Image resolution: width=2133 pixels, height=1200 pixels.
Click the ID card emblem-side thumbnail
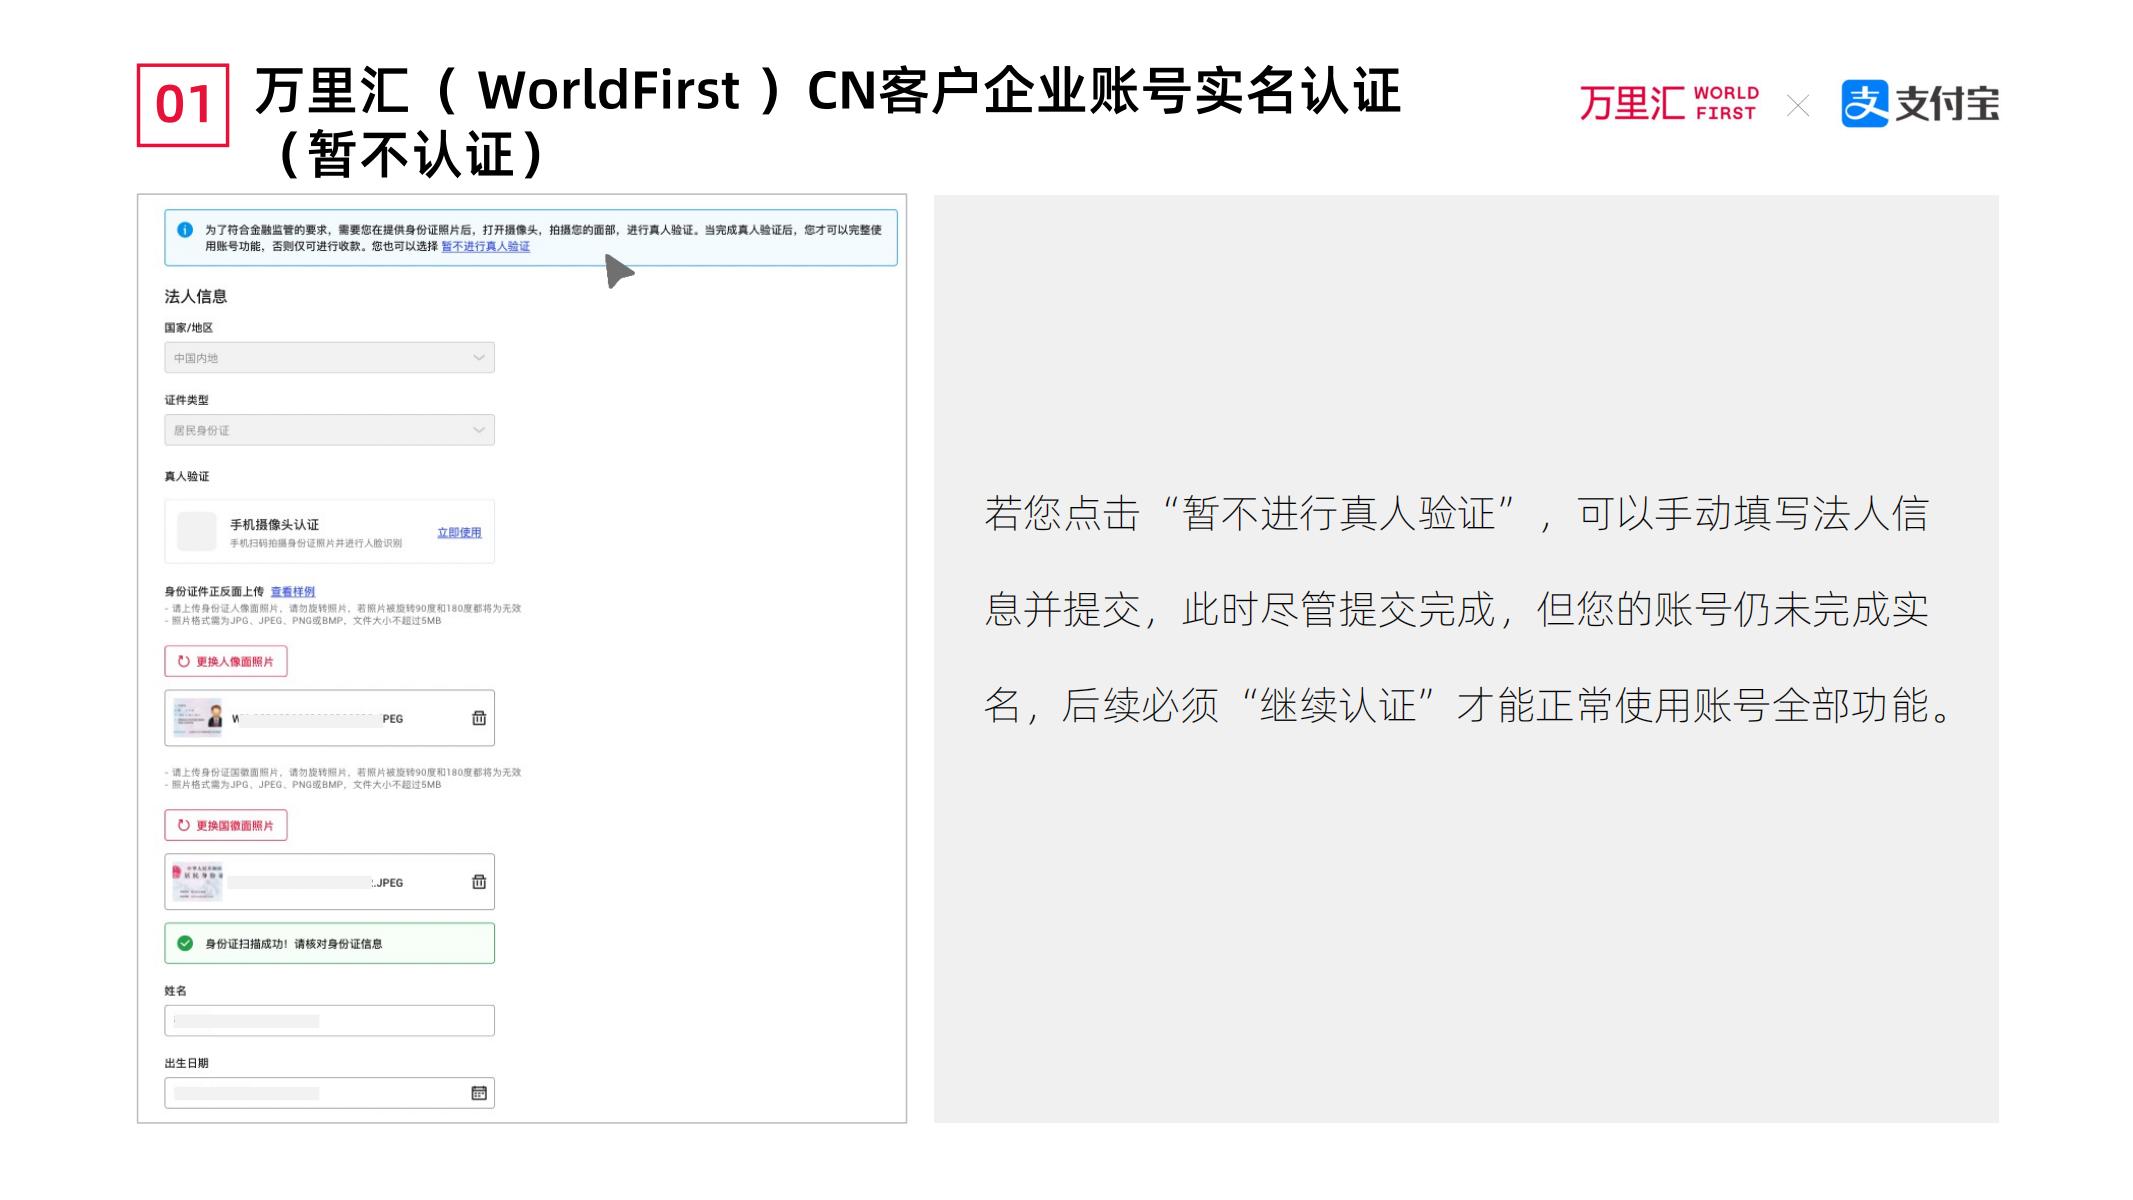click(198, 882)
